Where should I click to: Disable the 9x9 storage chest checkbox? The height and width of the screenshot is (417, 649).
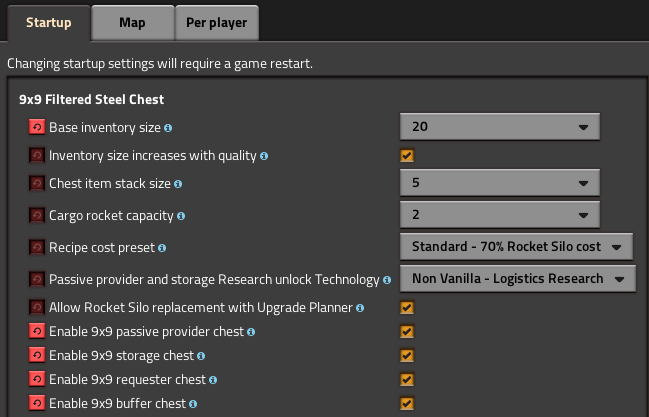(x=407, y=356)
